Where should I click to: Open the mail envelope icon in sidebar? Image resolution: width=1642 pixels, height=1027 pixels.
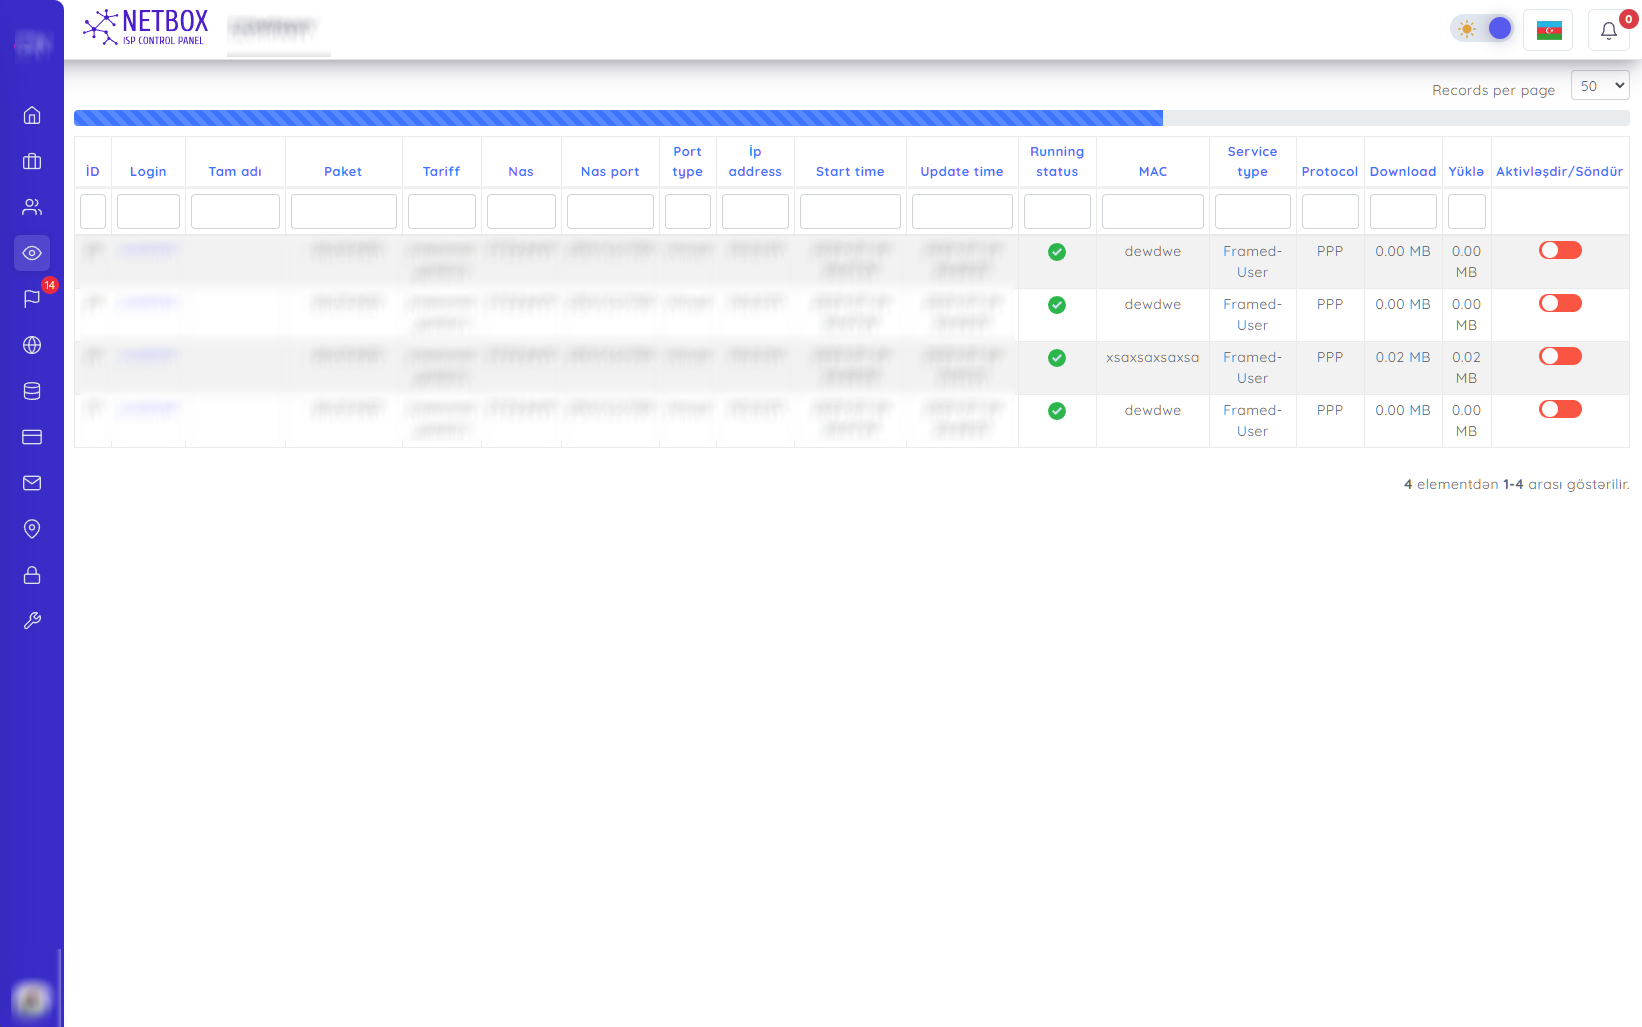[x=32, y=483]
